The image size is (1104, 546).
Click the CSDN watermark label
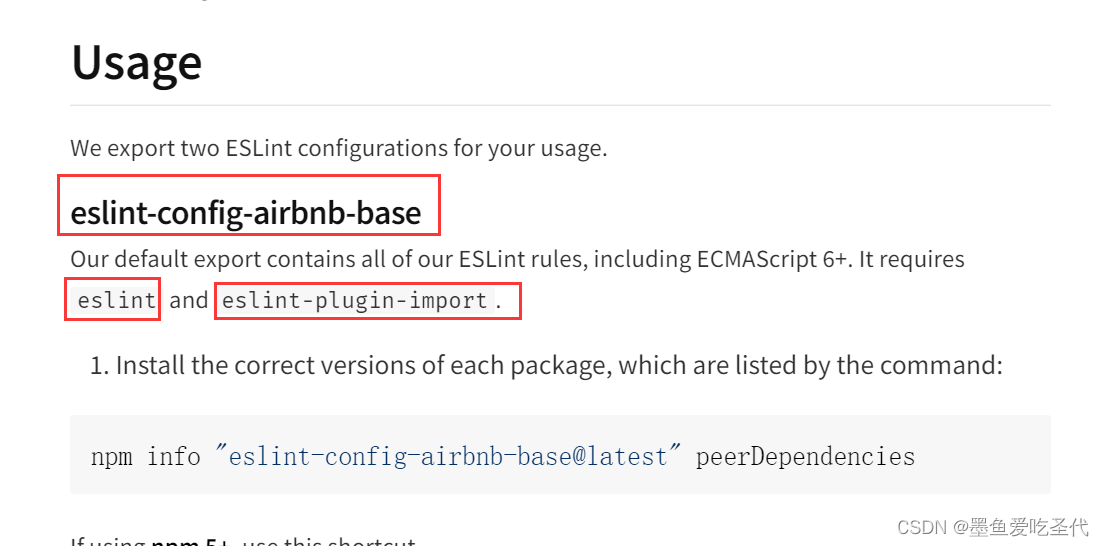924,527
